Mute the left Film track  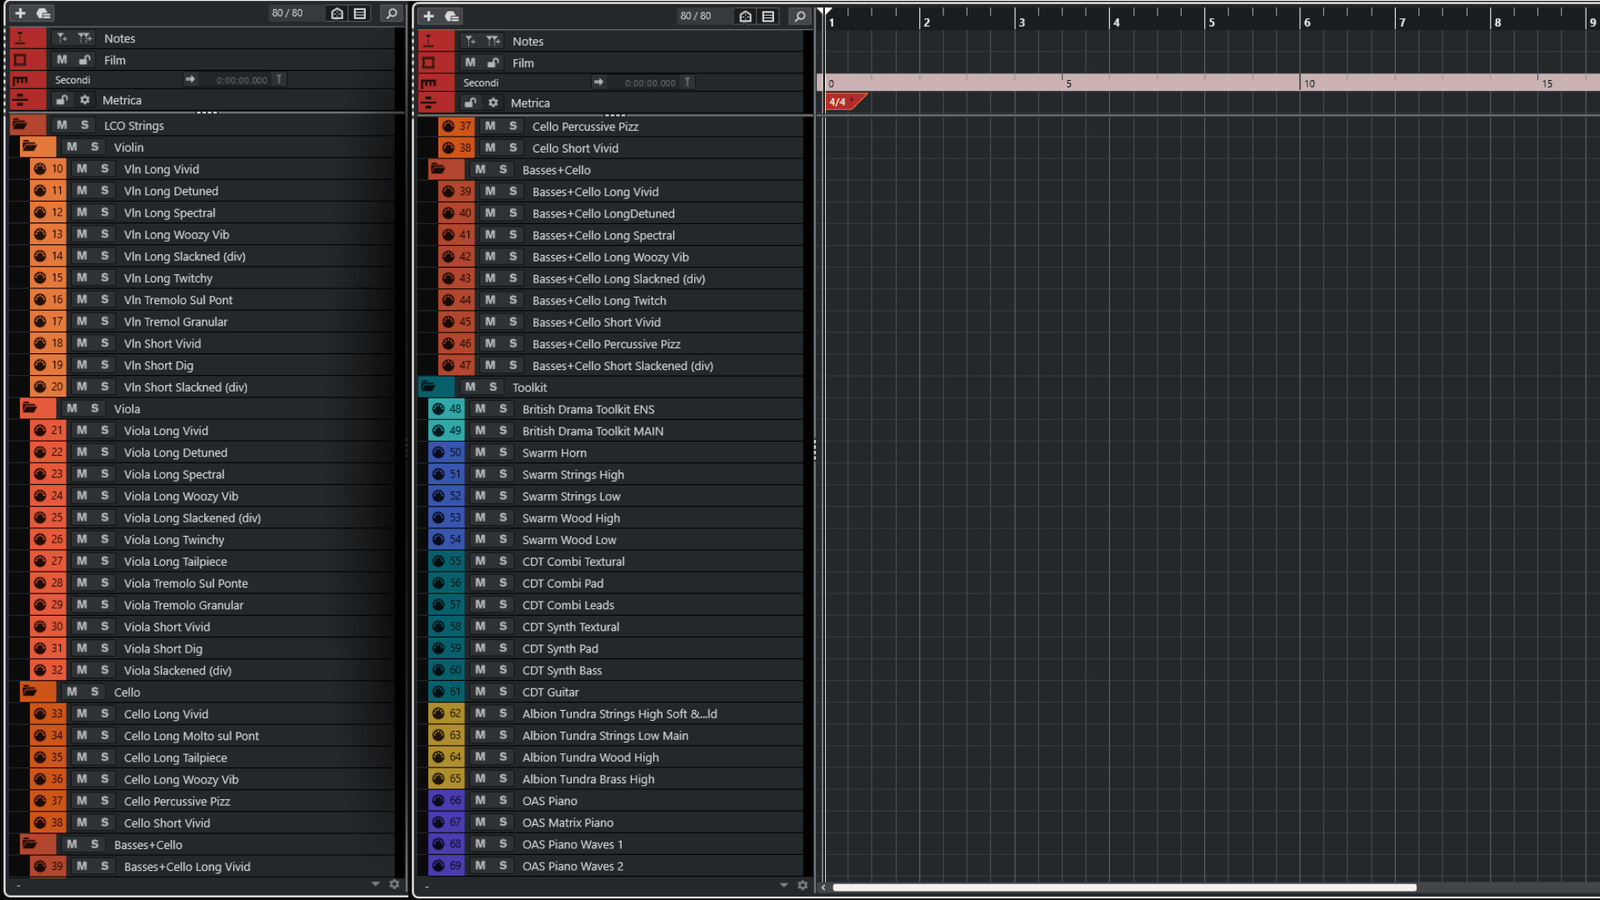(x=62, y=60)
